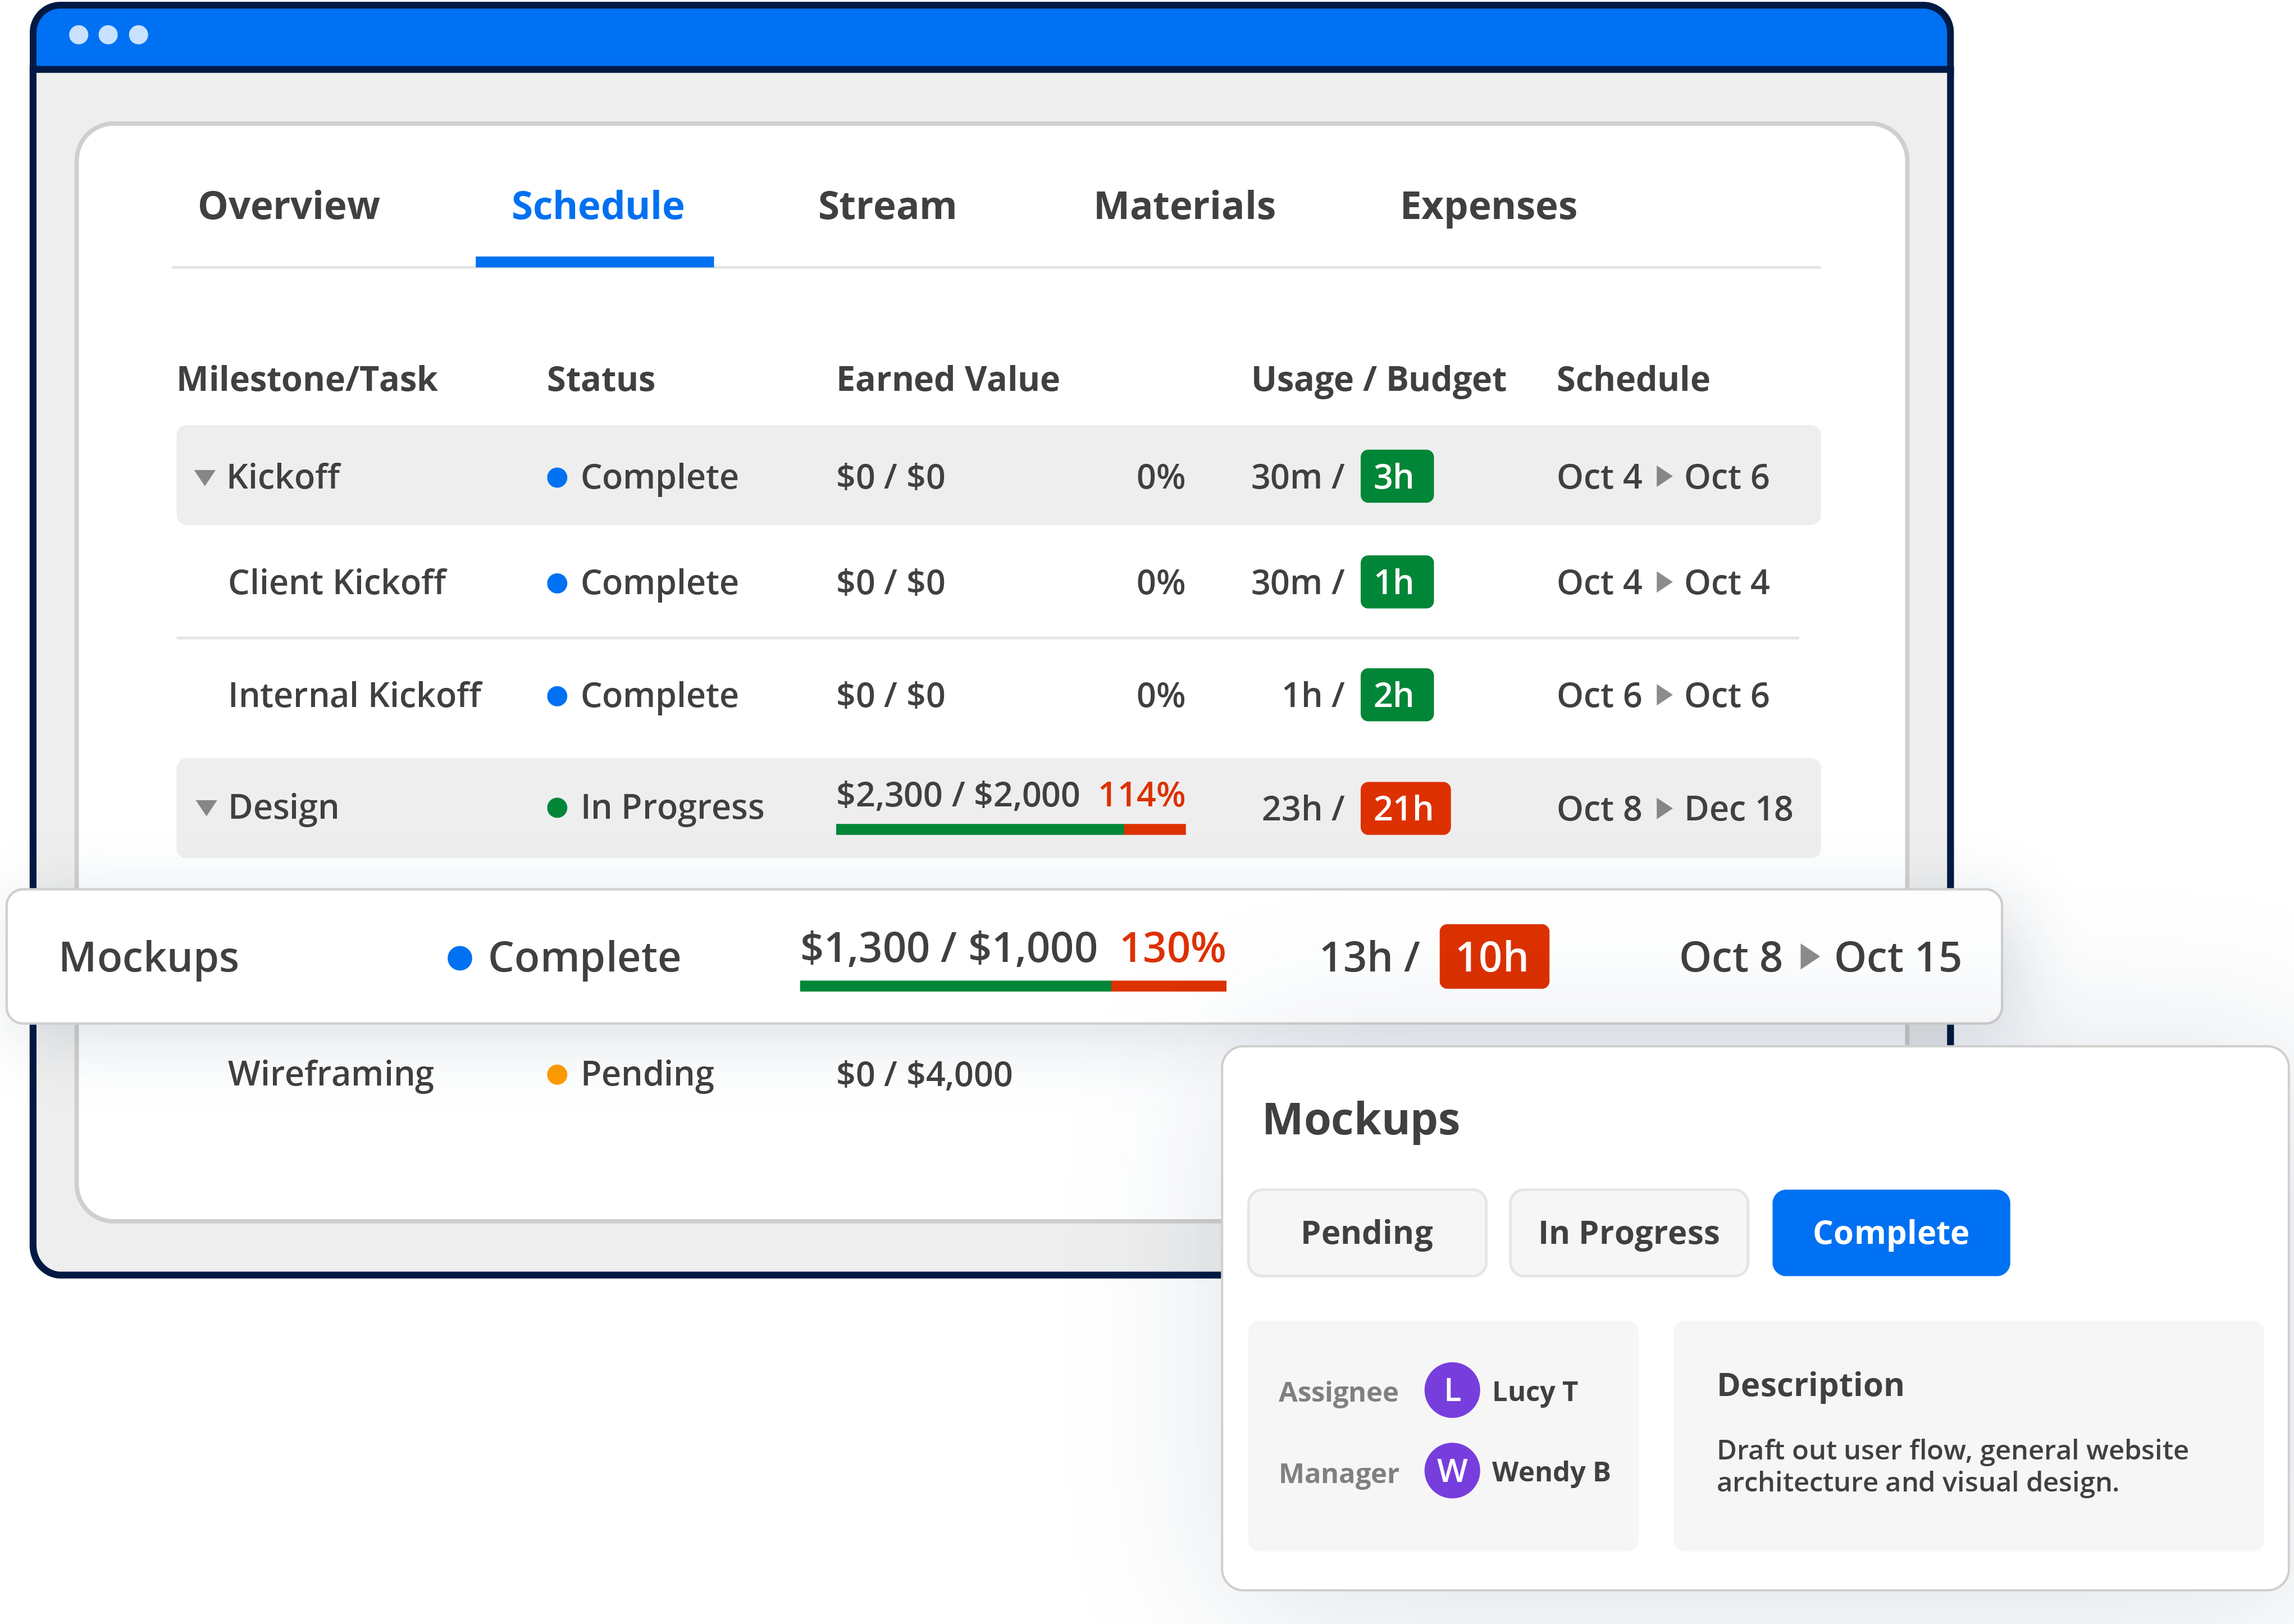This screenshot has width=2294, height=1624.
Task: Click the Mockups 130% earned value bar
Action: [1012, 986]
